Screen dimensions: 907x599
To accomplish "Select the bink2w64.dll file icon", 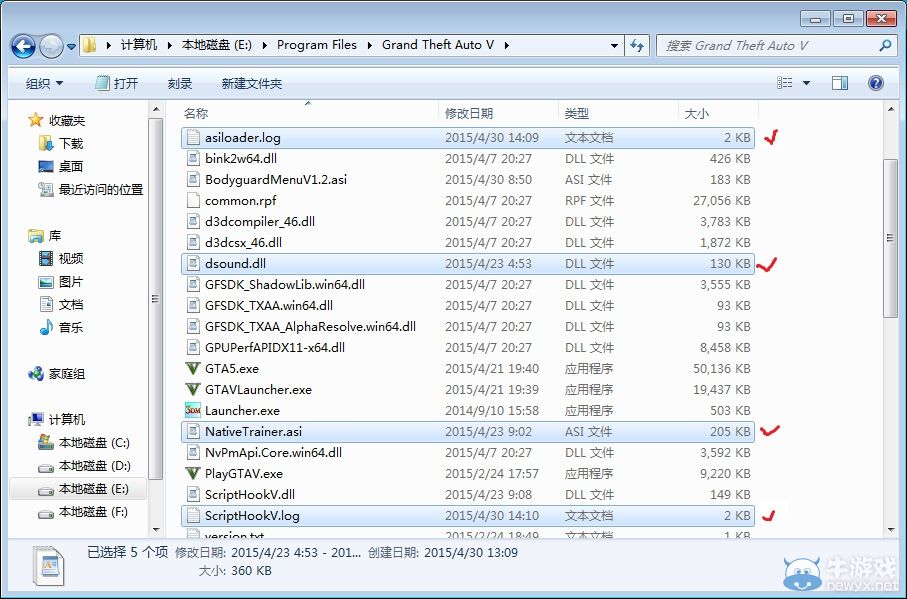I will 193,158.
